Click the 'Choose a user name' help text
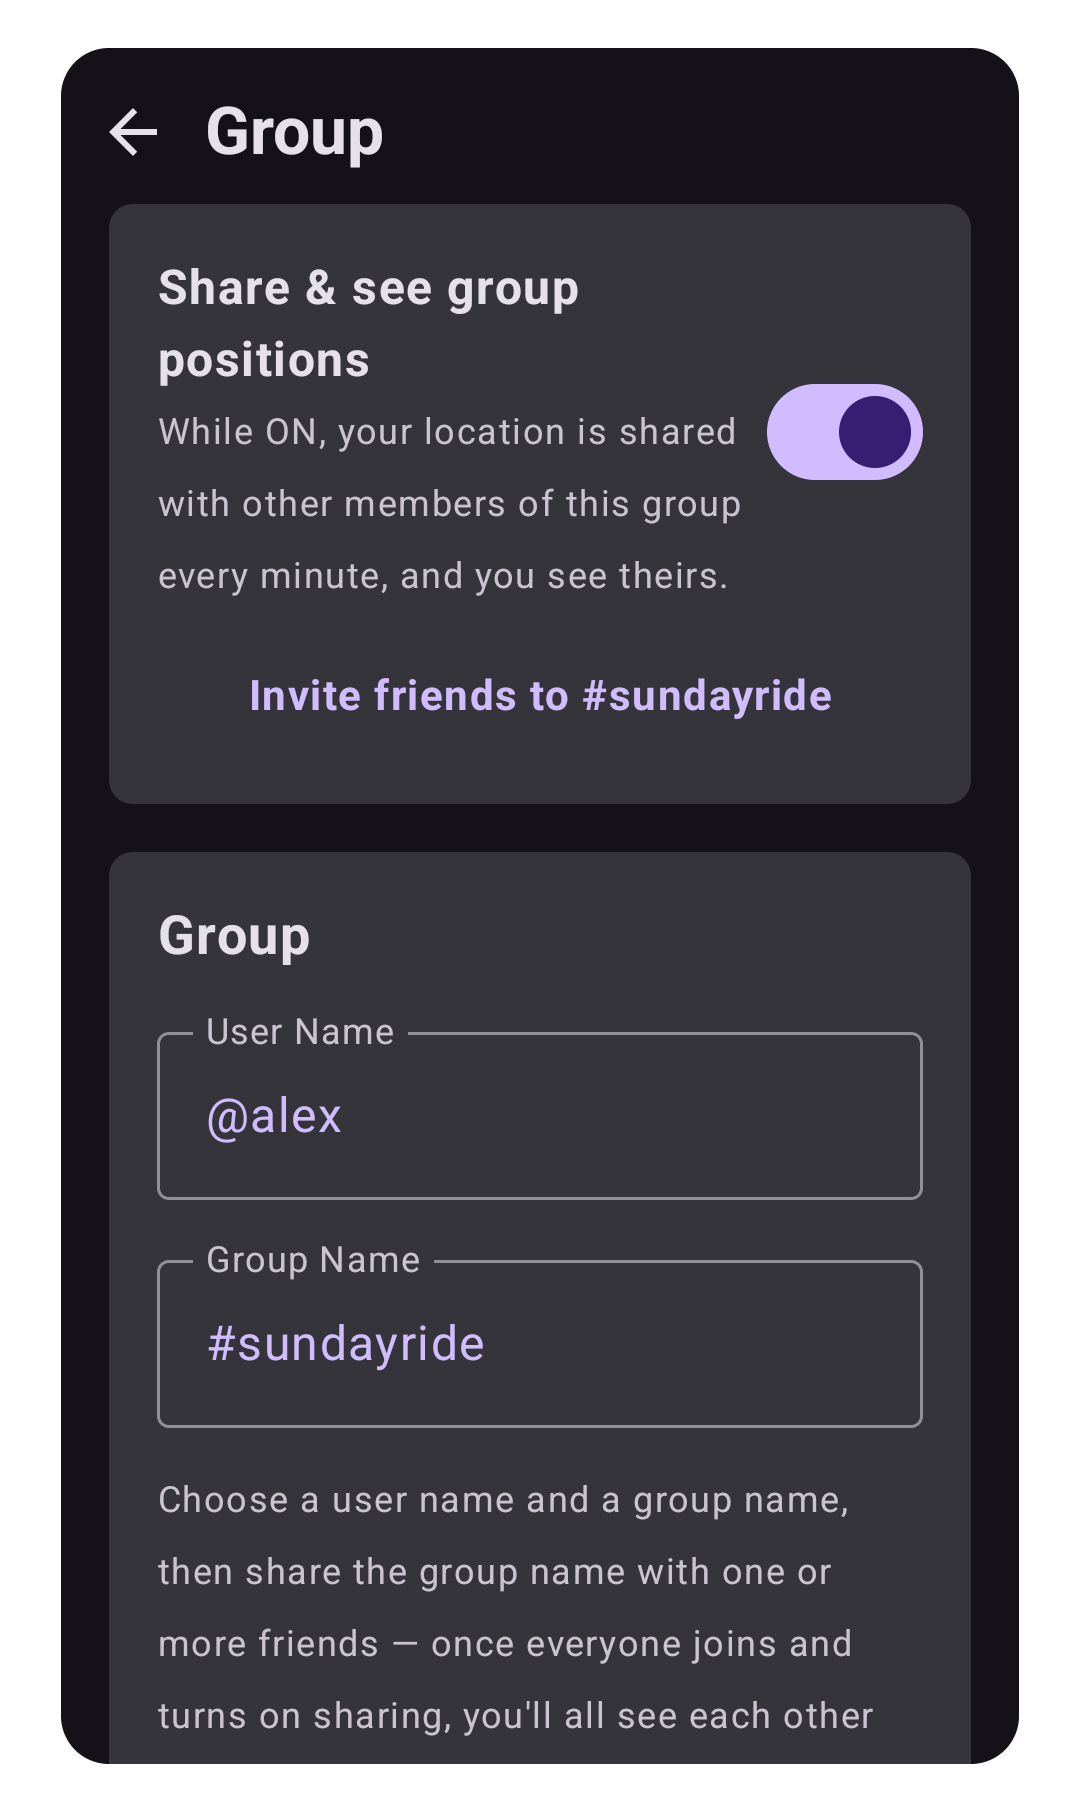This screenshot has width=1080, height=1812. 503,1500
